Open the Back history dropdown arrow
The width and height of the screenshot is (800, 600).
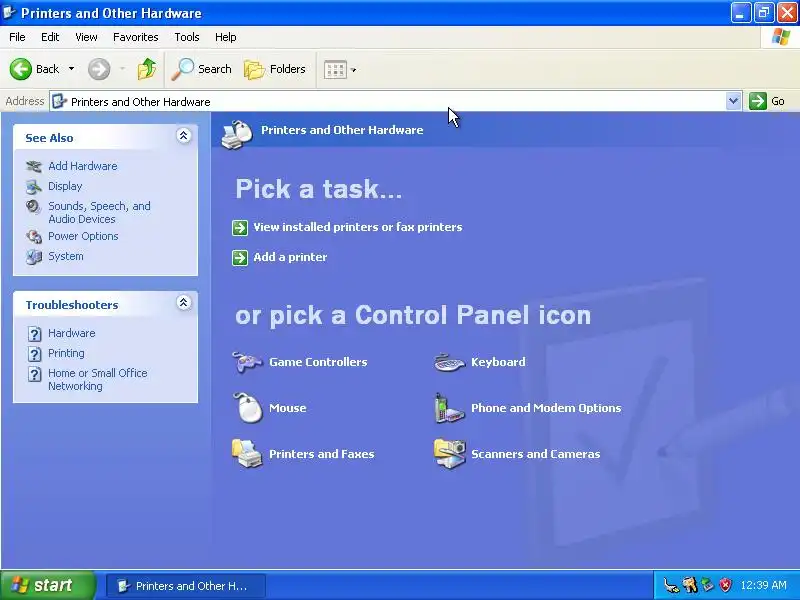click(71, 69)
